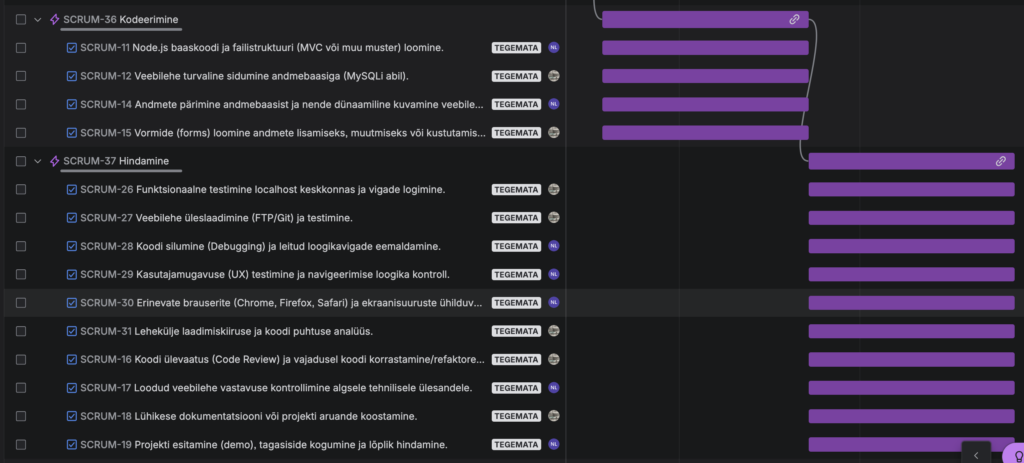
Task: Click the SCRUM-11 assignee avatar
Action: point(553,47)
